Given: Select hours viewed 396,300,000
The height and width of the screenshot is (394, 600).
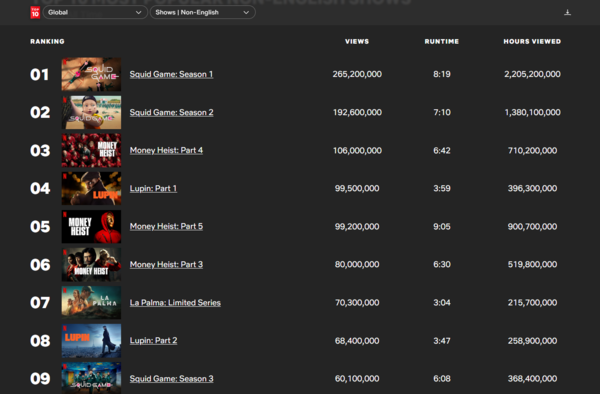Looking at the screenshot, I should [532, 189].
